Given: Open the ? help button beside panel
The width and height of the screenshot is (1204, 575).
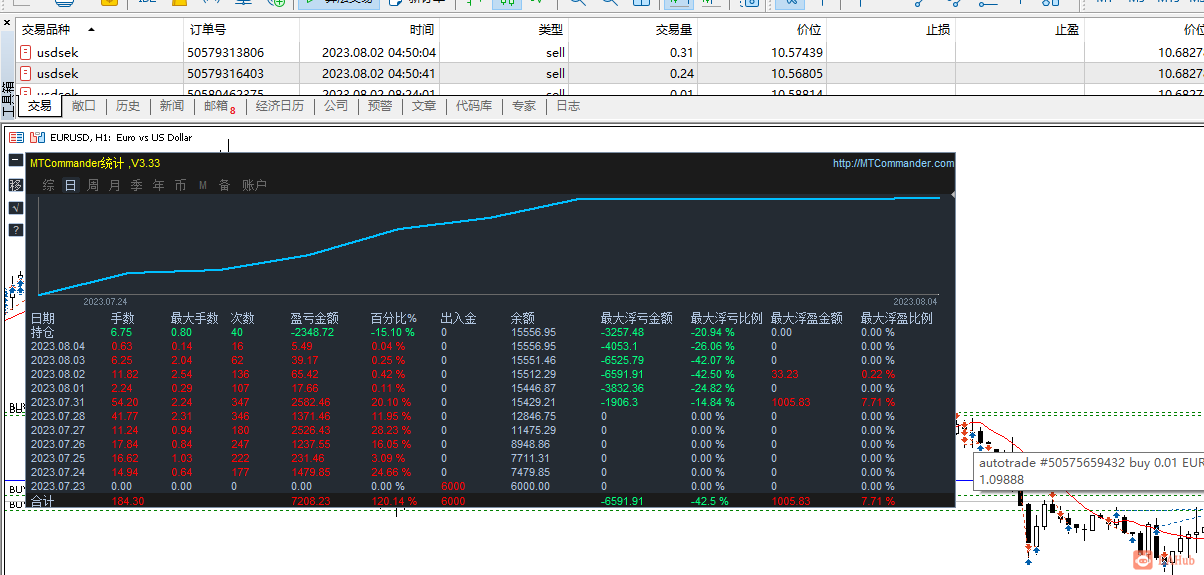Looking at the screenshot, I should pos(15,230).
